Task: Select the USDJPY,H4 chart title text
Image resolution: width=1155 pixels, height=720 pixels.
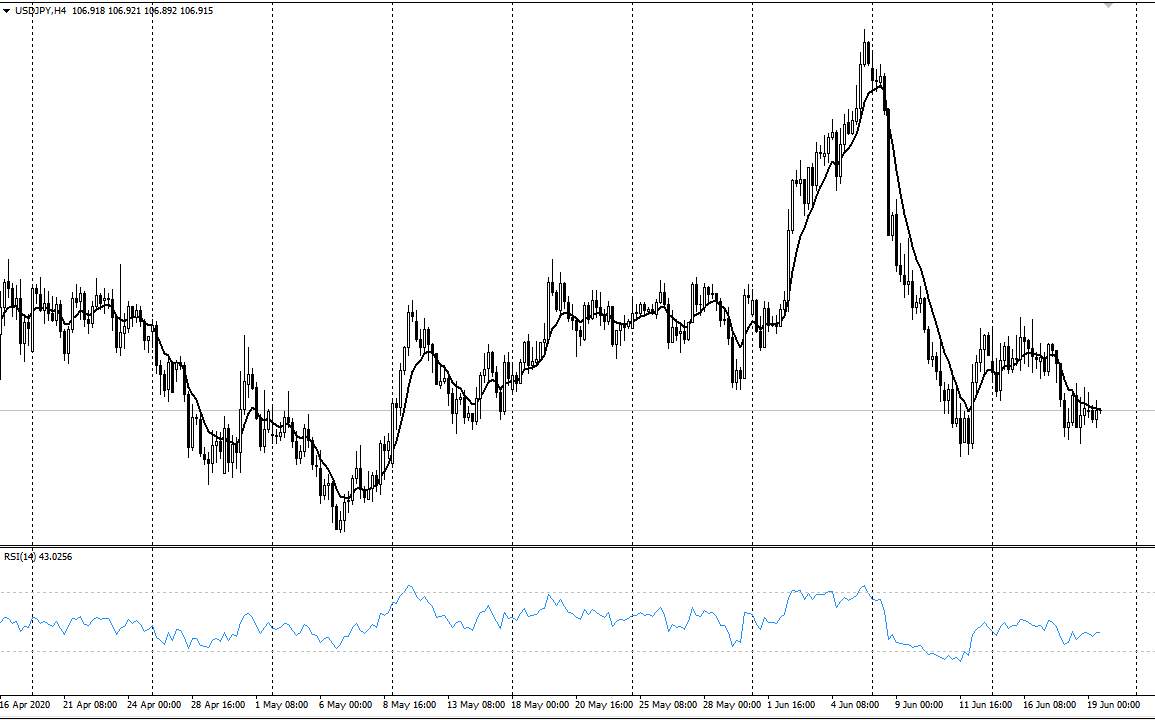Action: click(41, 11)
